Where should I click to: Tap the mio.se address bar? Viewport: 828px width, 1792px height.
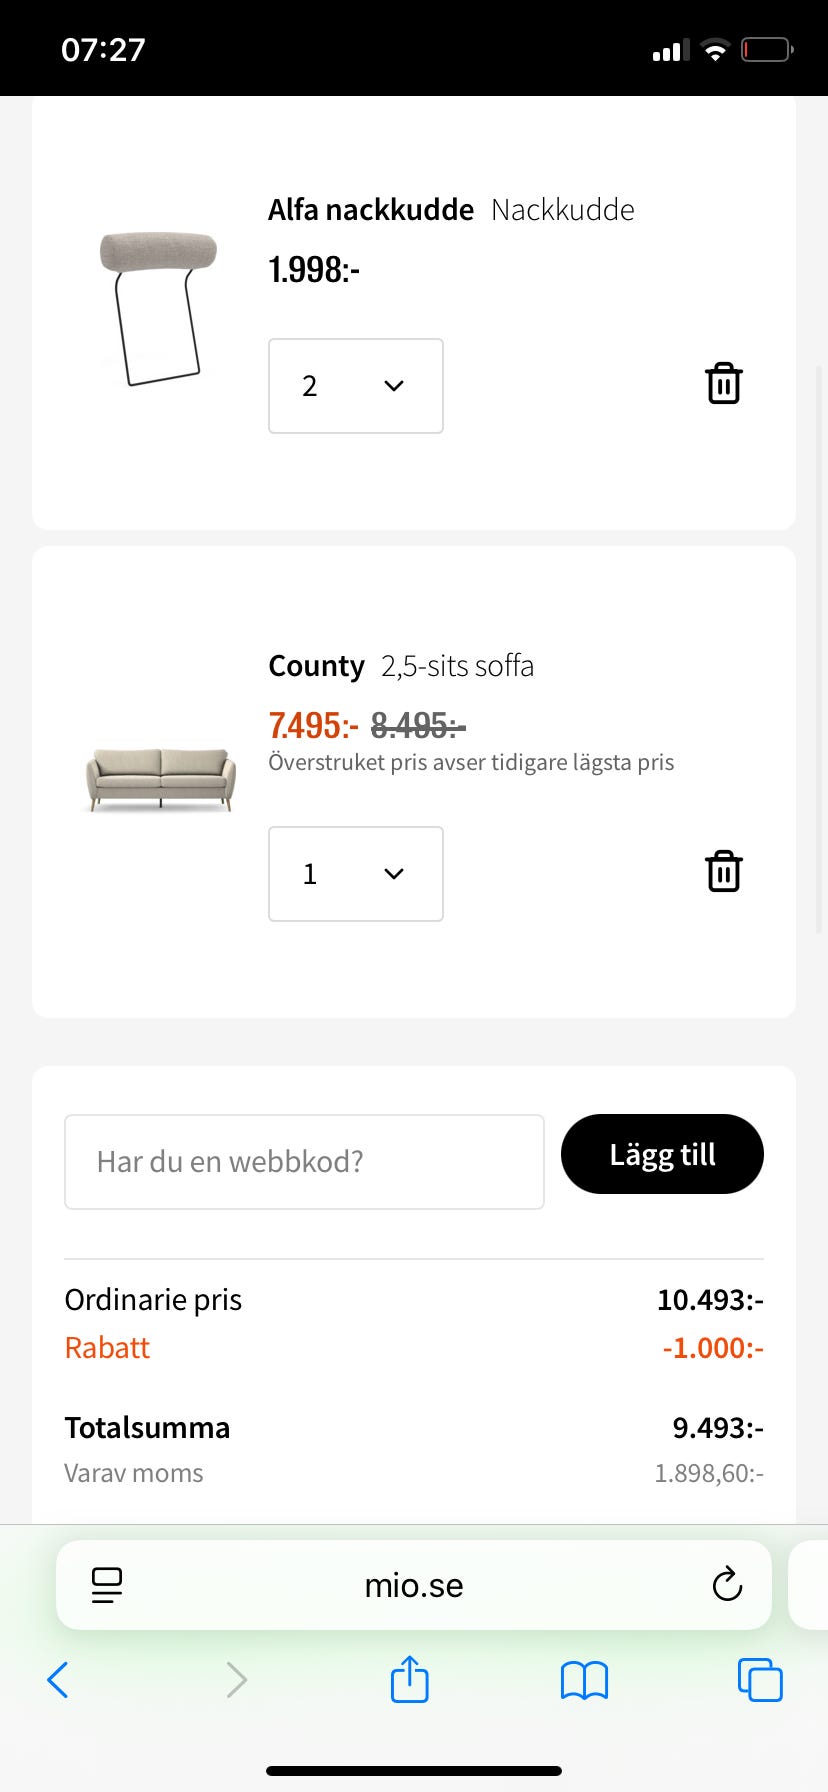[x=414, y=1585]
